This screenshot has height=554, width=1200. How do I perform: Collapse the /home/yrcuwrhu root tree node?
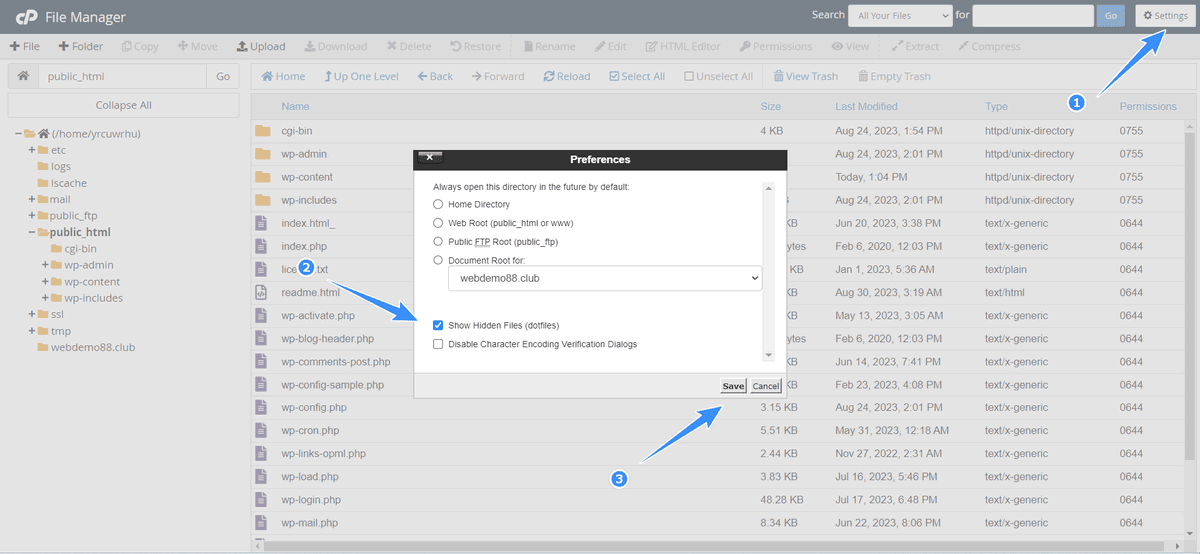click(x=18, y=133)
